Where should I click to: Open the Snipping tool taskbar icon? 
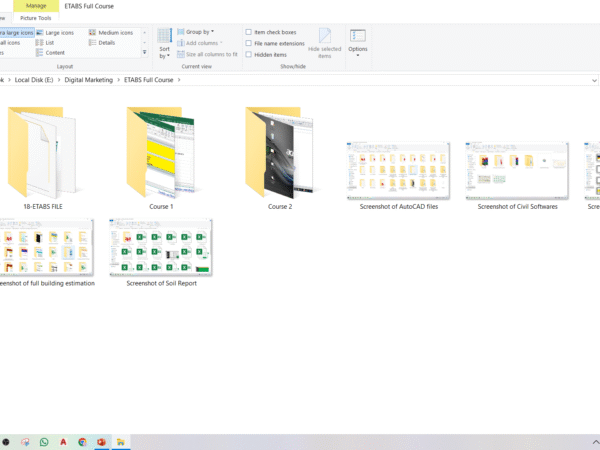pos(25,442)
